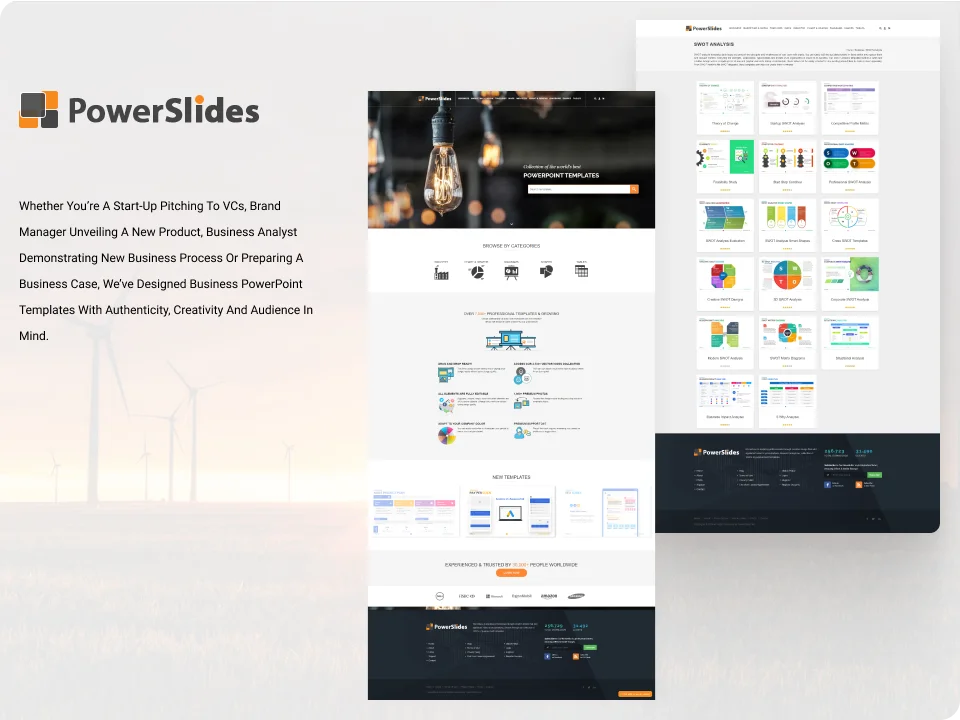
Task: Click the PowerSlides logo in homepage footer
Action: (x=446, y=626)
